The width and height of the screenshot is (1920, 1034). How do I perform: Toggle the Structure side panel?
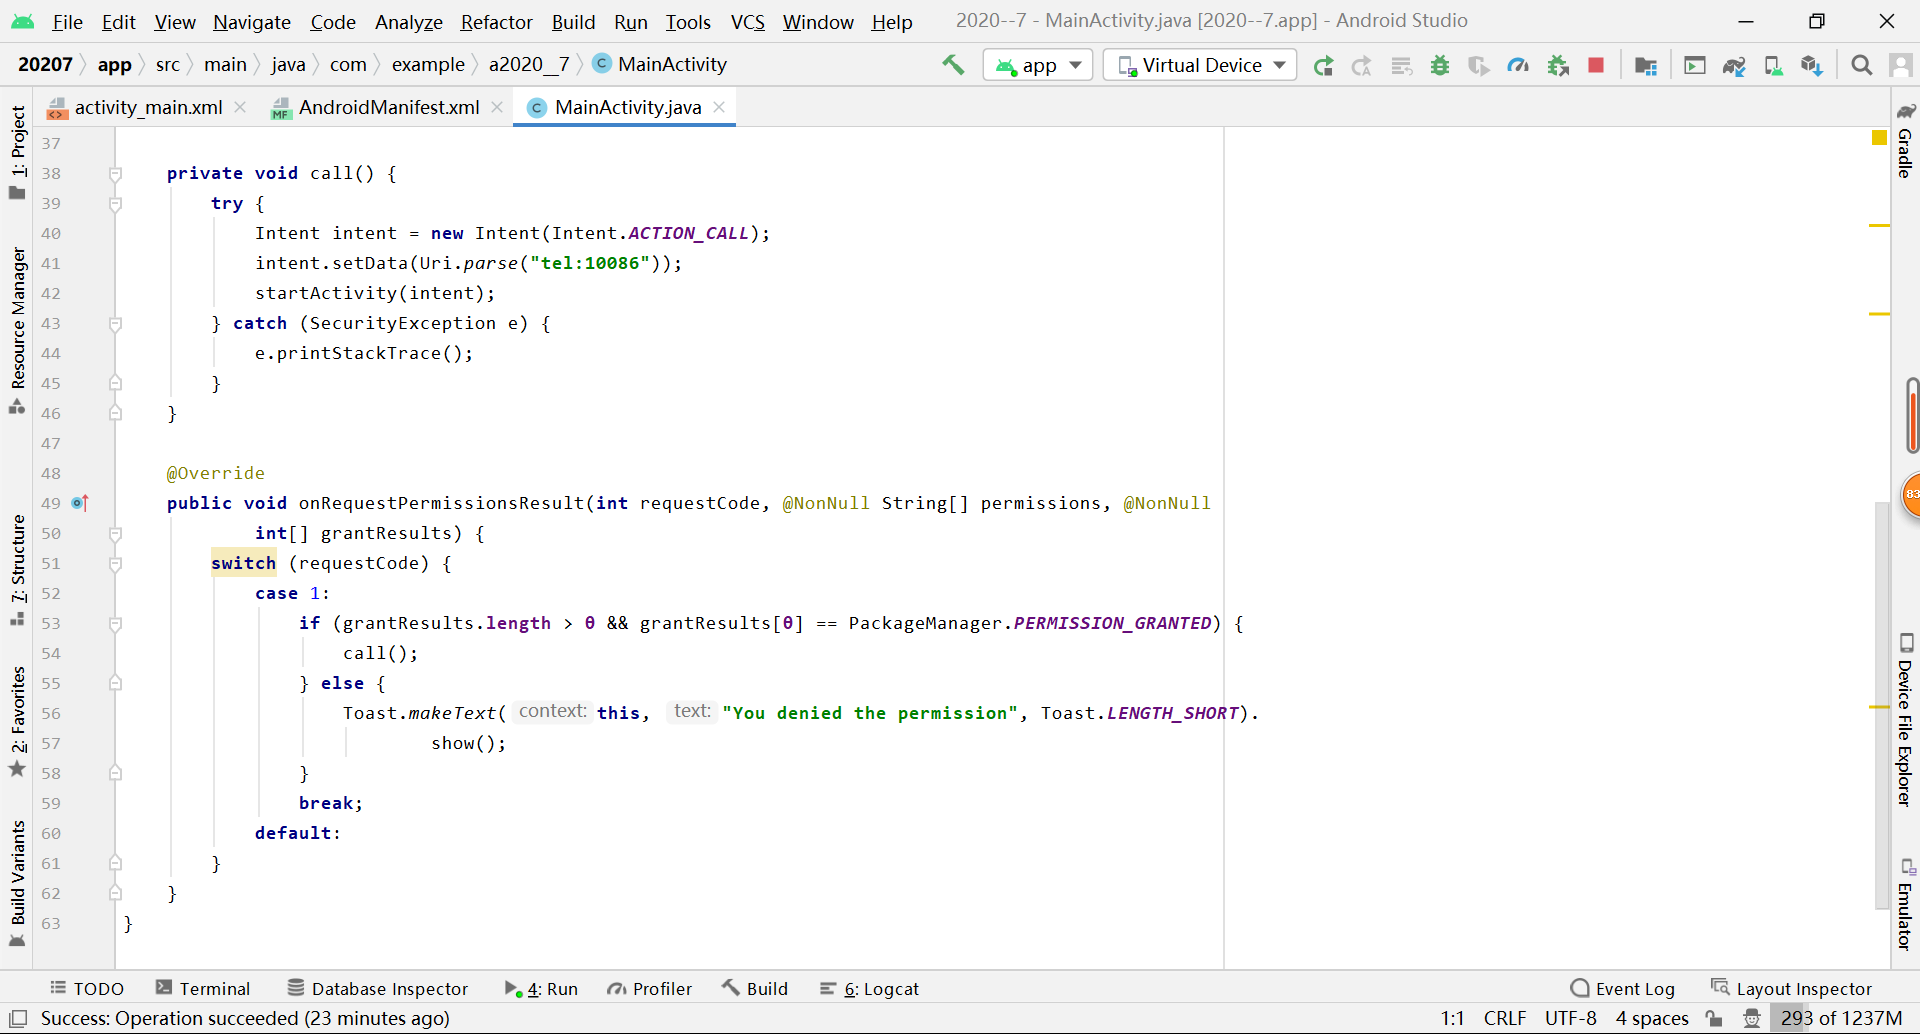[17, 571]
